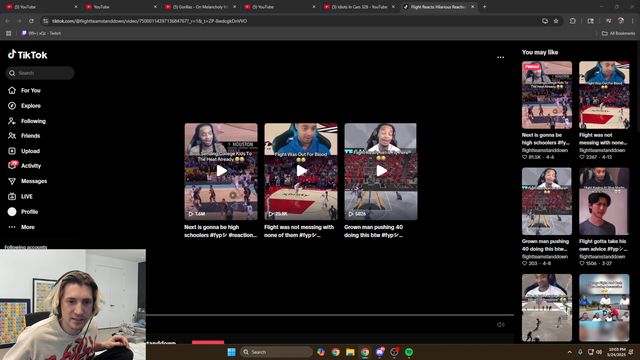Image resolution: width=640 pixels, height=360 pixels.
Task: Click the TikTok search field
Action: point(40,73)
